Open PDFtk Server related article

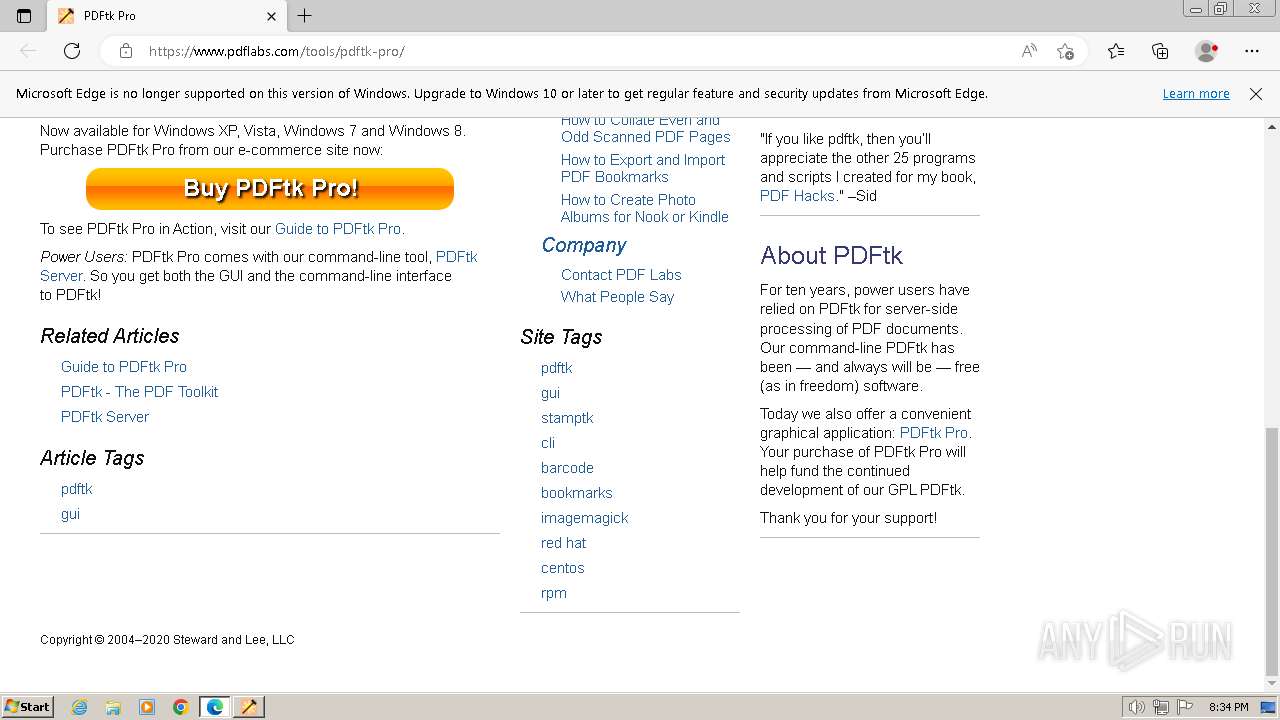105,417
